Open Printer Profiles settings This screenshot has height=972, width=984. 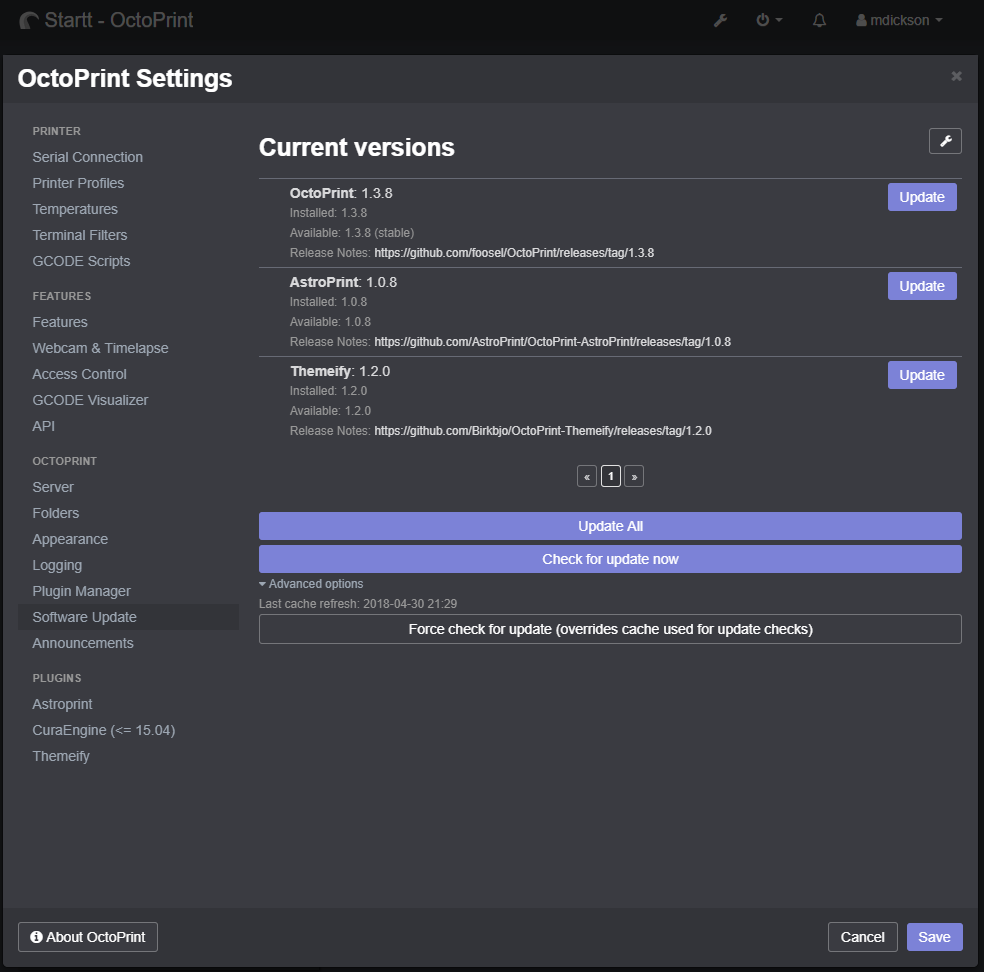pos(78,183)
